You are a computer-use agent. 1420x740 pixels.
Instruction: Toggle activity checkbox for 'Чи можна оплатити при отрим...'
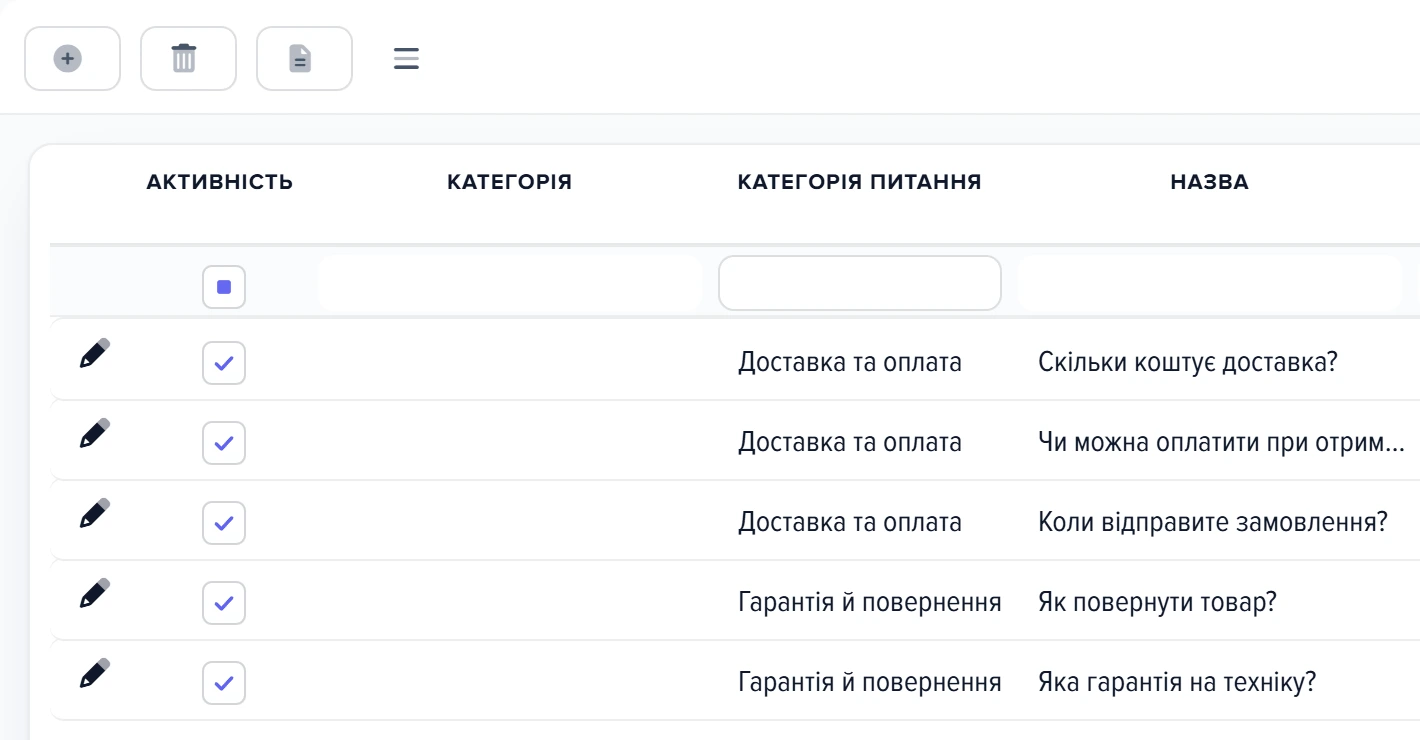pos(224,443)
